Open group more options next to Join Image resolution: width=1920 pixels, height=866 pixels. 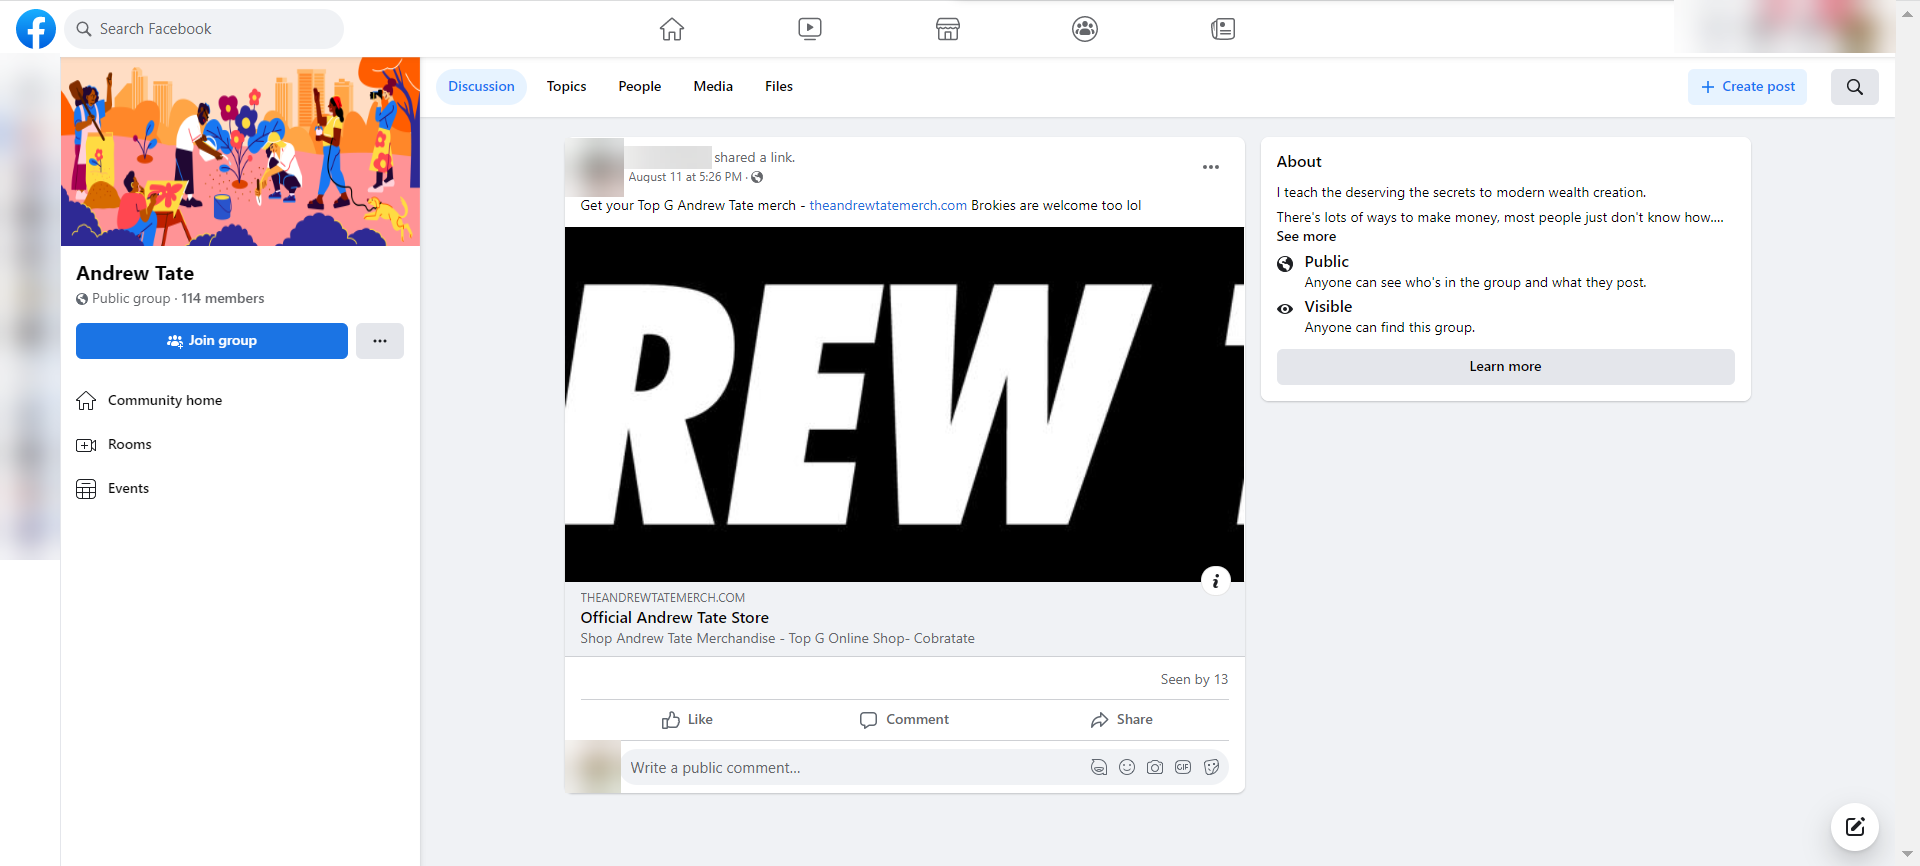380,341
